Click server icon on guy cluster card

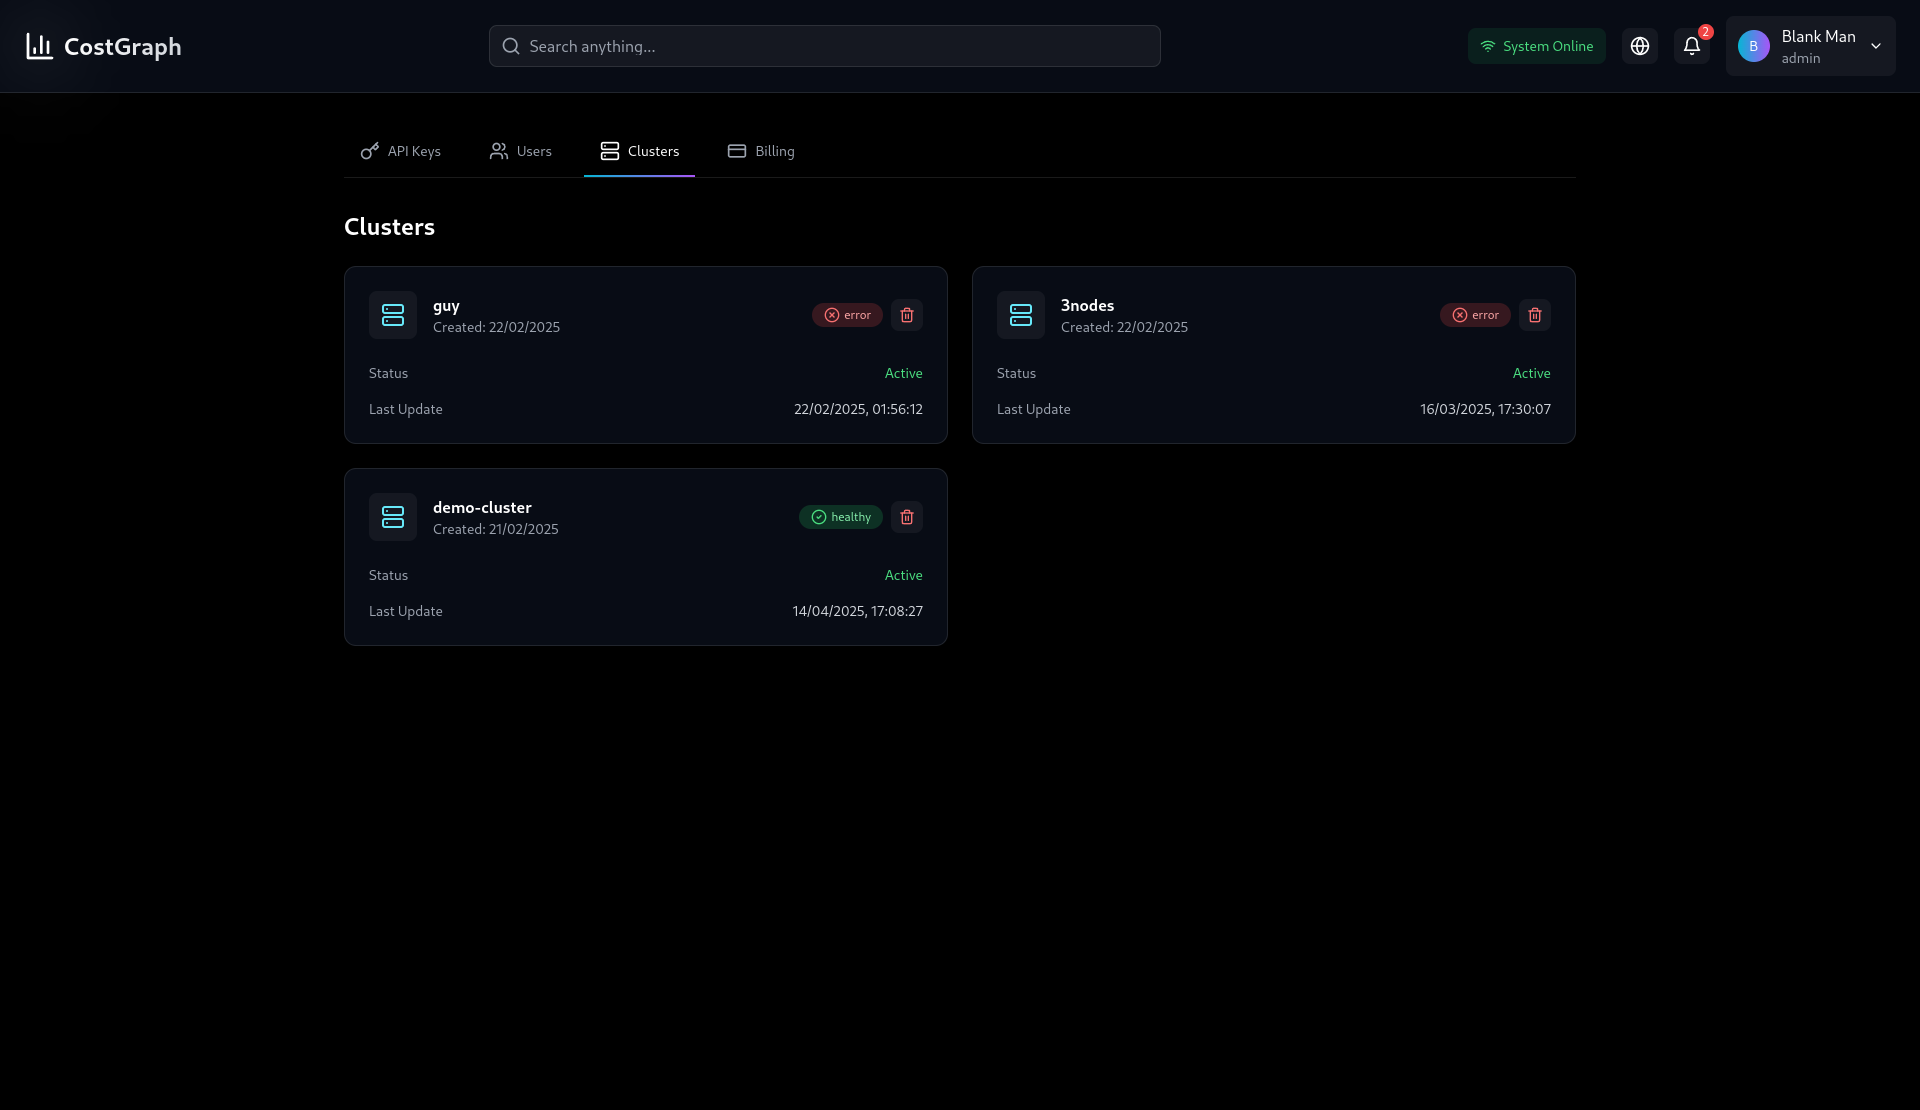coord(393,315)
